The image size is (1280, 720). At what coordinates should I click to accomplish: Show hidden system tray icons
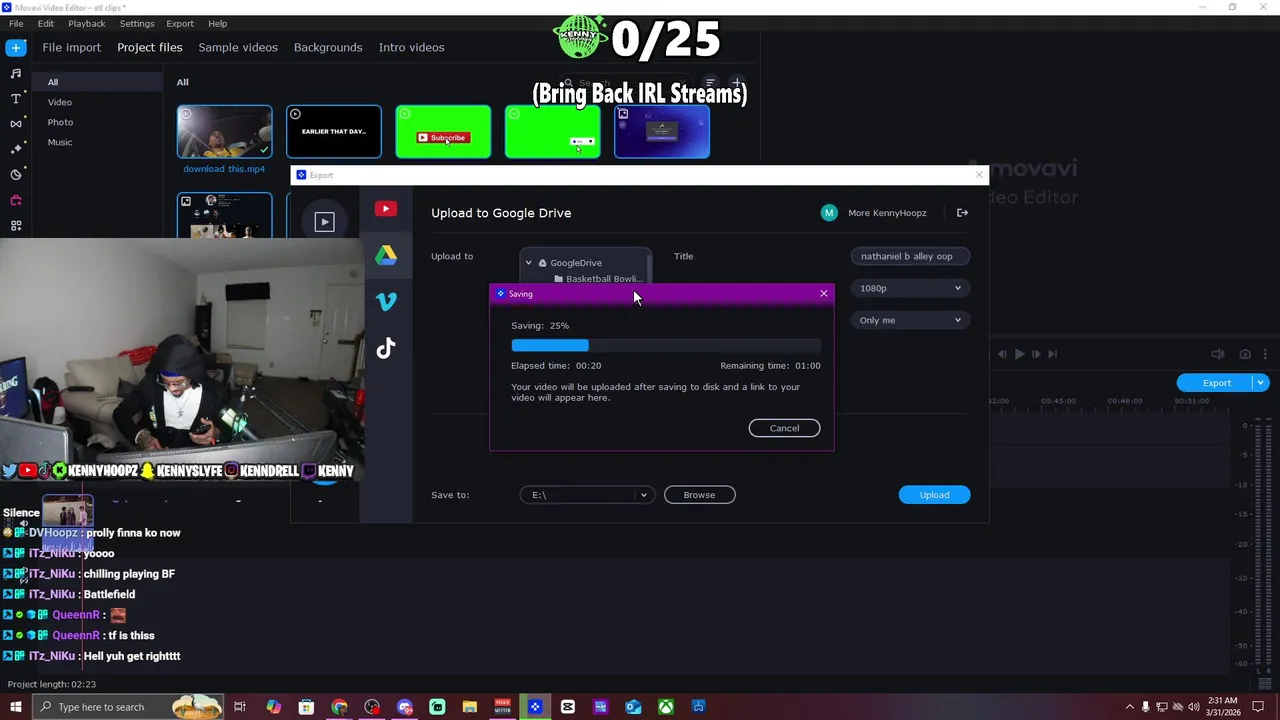pos(1130,707)
